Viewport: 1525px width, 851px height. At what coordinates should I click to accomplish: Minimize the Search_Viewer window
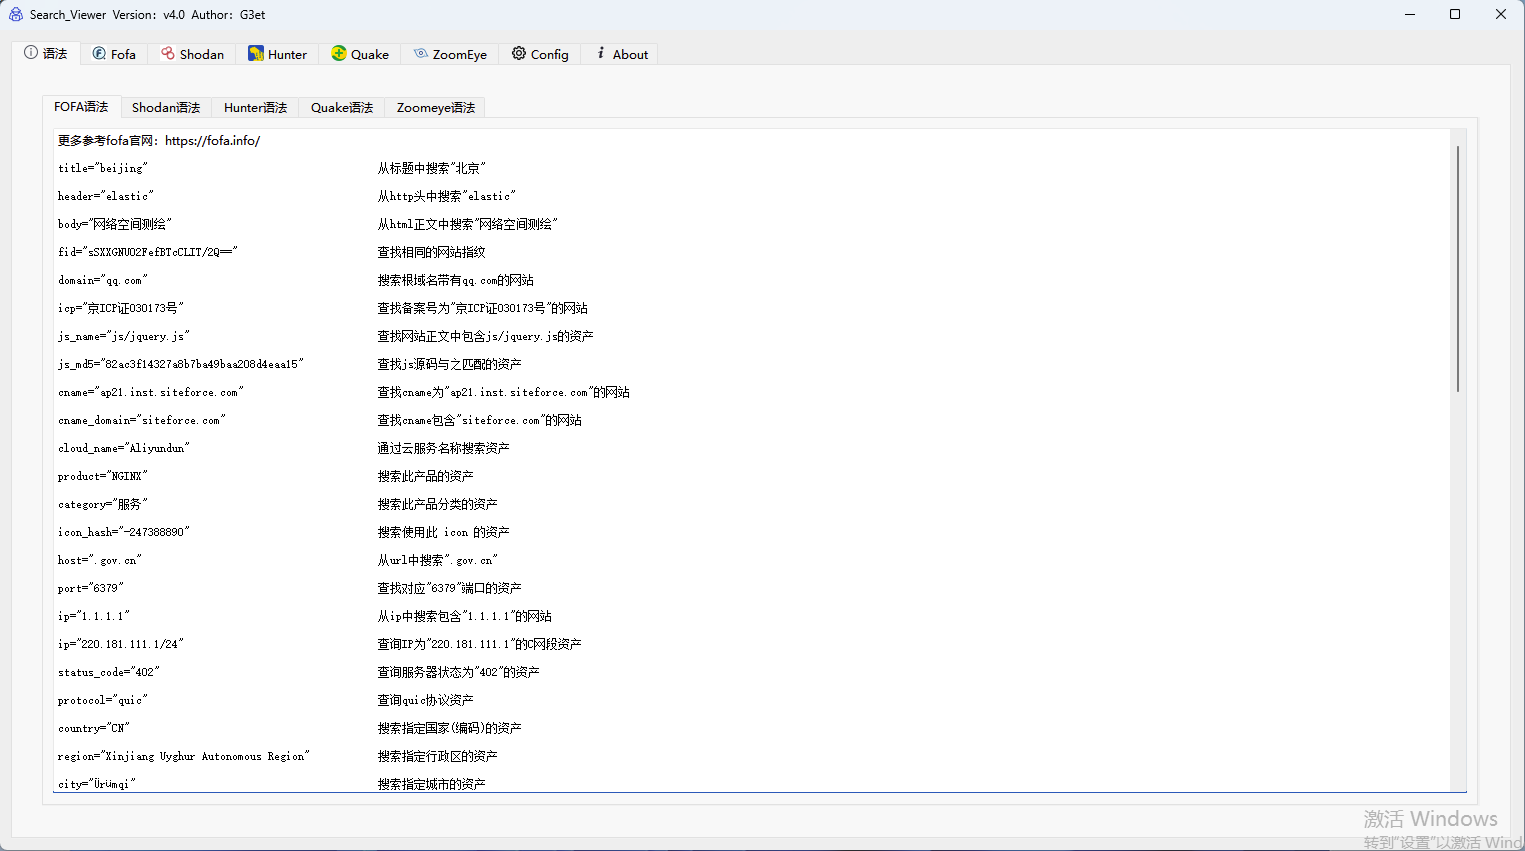point(1410,14)
